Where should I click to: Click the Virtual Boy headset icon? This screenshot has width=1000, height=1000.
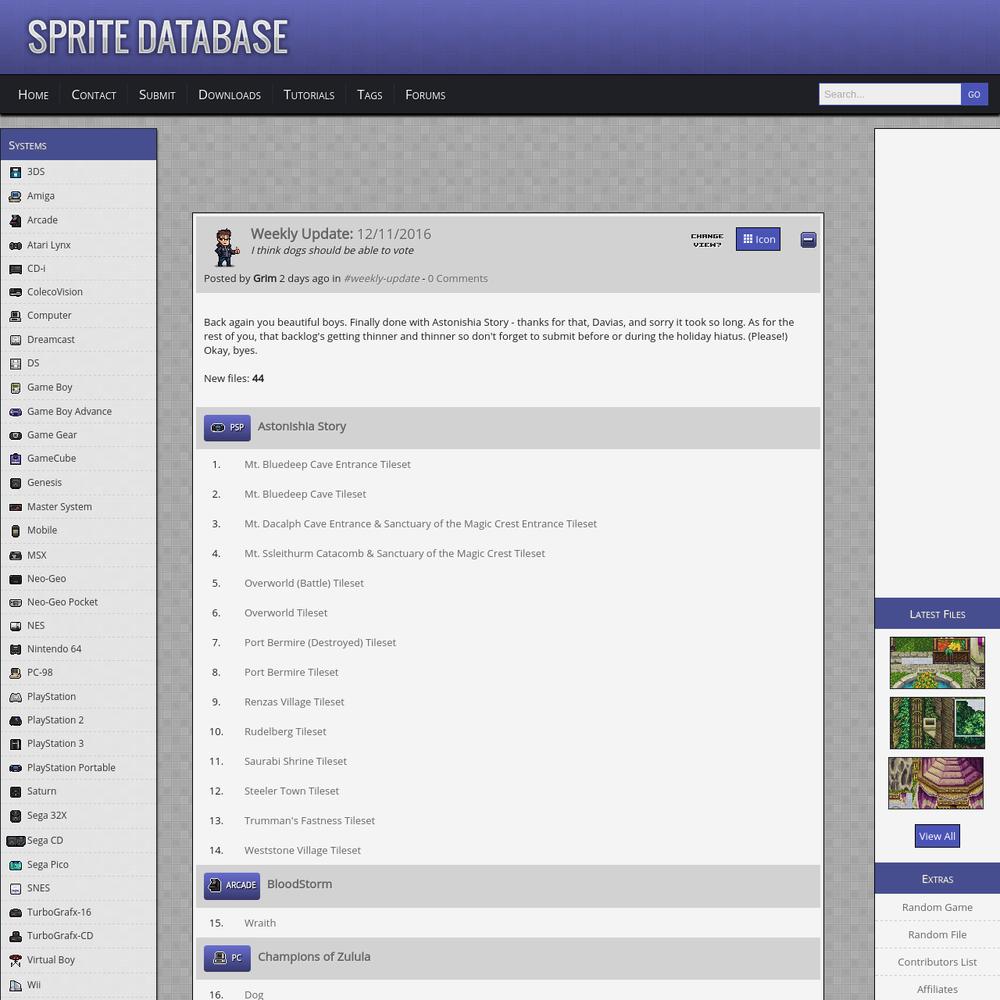[15, 960]
